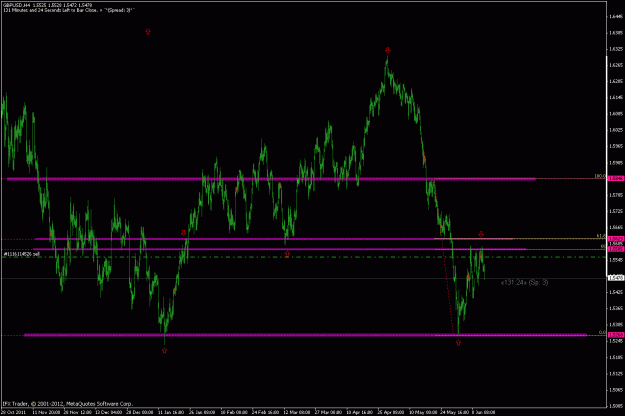Screen dimensions: 625x416
Task: Select the top magenta horizontal resistance line
Action: tap(271, 179)
